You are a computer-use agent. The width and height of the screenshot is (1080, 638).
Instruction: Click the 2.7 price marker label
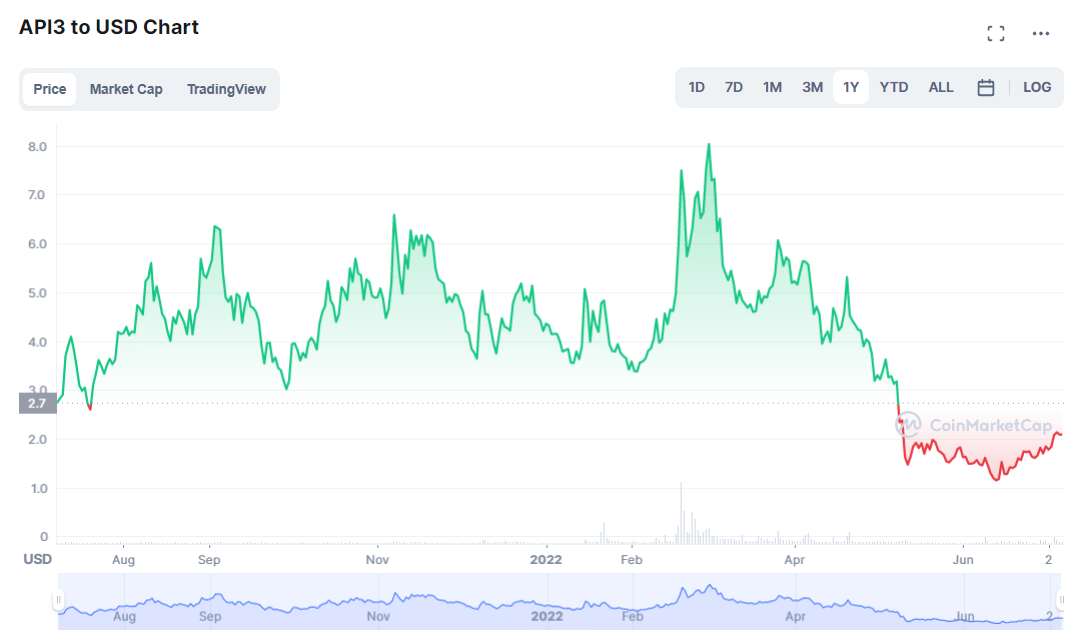(x=37, y=404)
